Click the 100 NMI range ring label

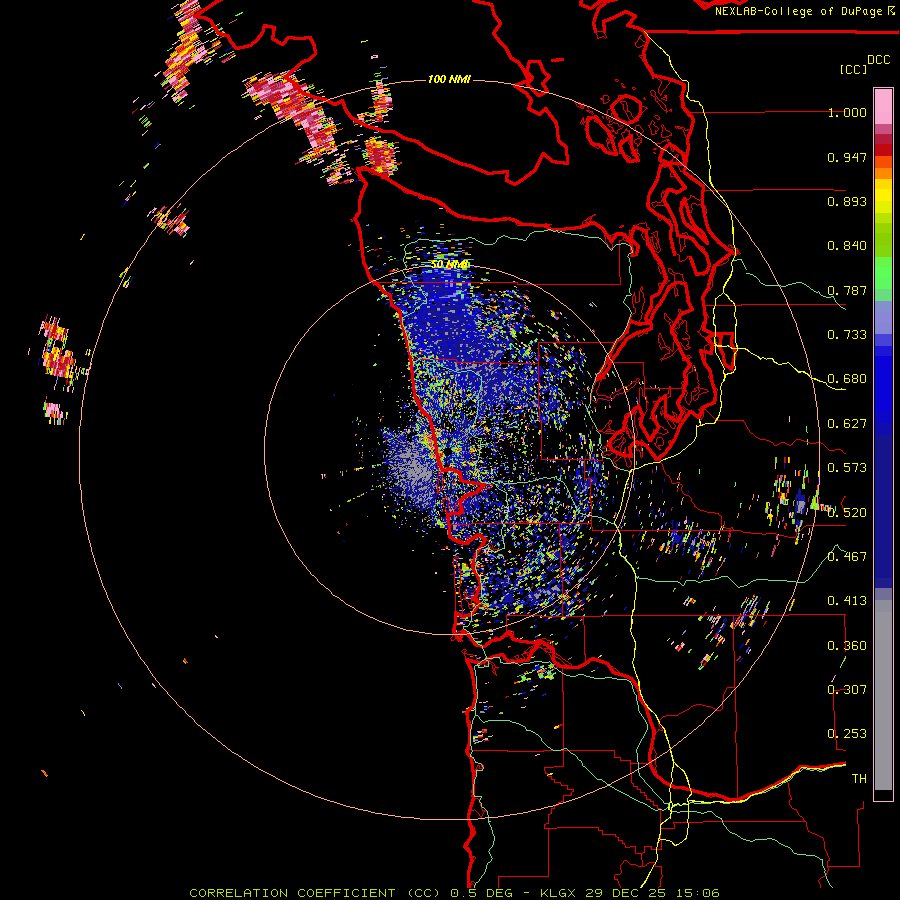tap(449, 79)
